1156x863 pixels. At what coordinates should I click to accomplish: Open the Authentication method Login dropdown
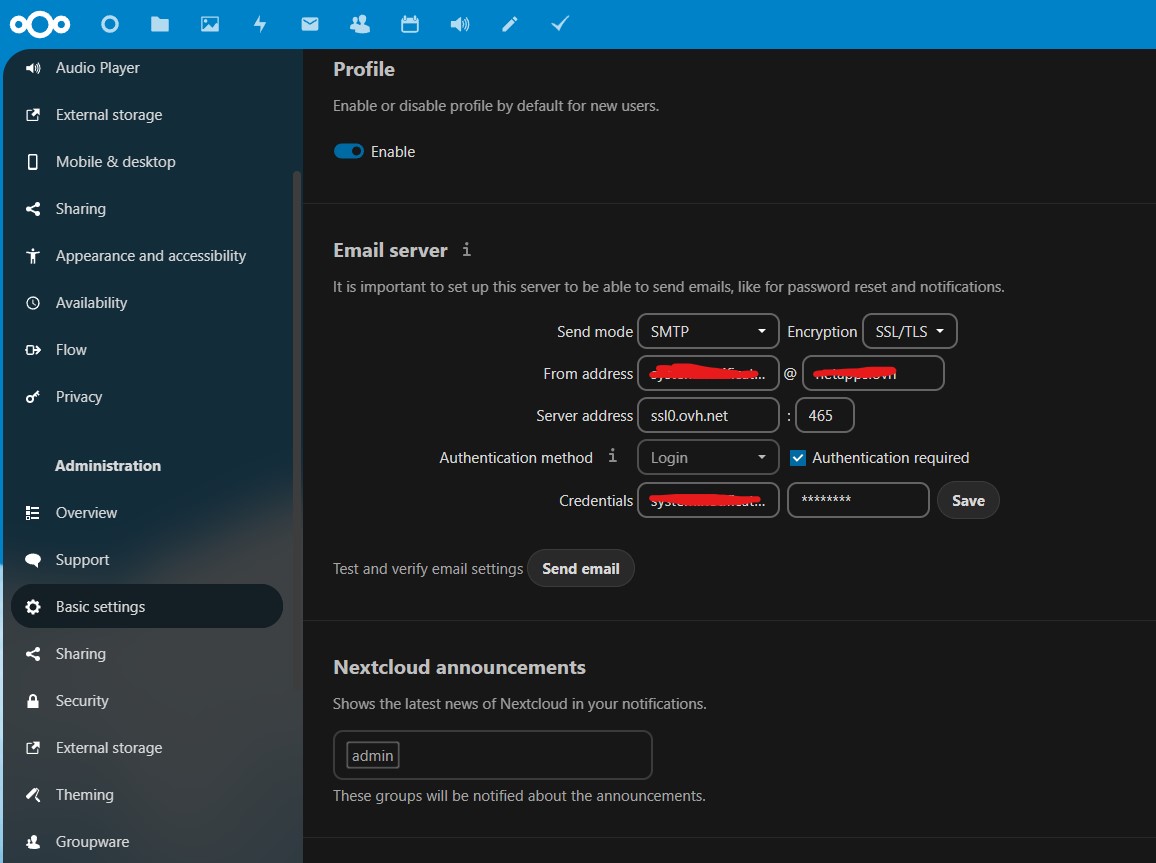[708, 458]
